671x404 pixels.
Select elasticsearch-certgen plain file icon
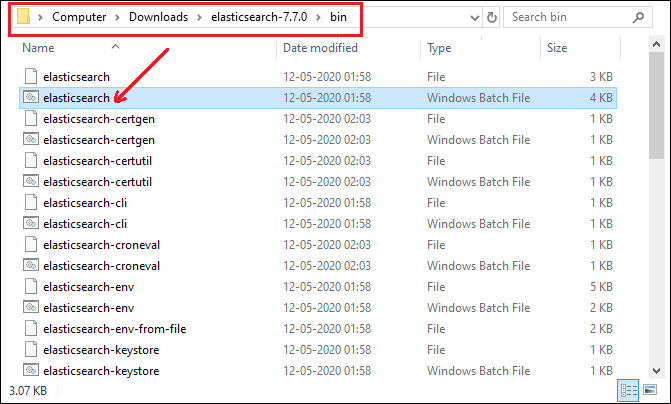pos(31,118)
